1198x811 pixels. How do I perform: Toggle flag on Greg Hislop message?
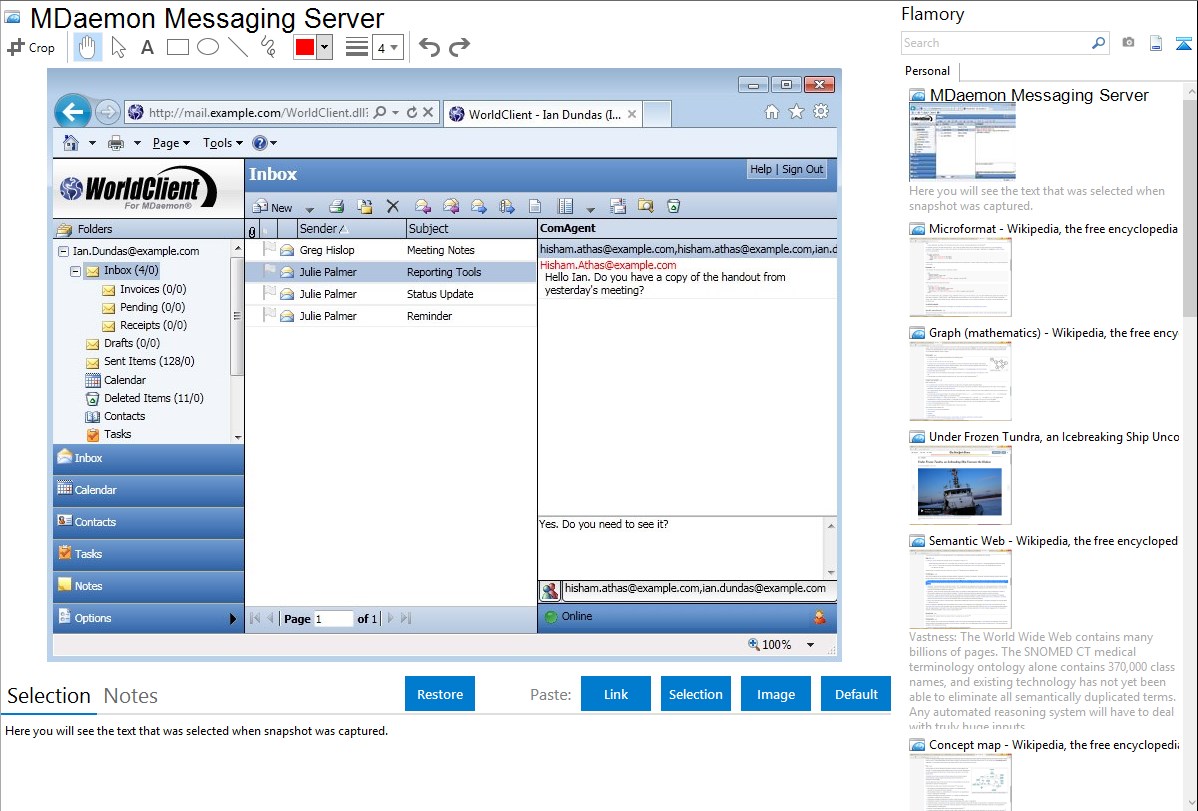coord(269,249)
